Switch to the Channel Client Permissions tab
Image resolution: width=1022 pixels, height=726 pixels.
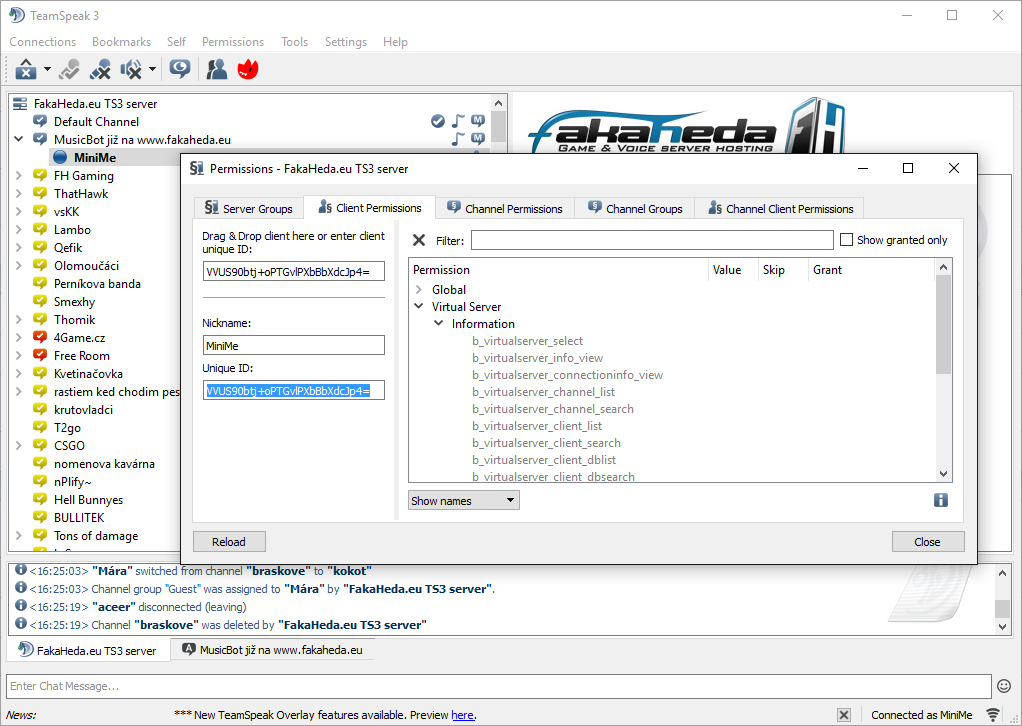tap(780, 208)
